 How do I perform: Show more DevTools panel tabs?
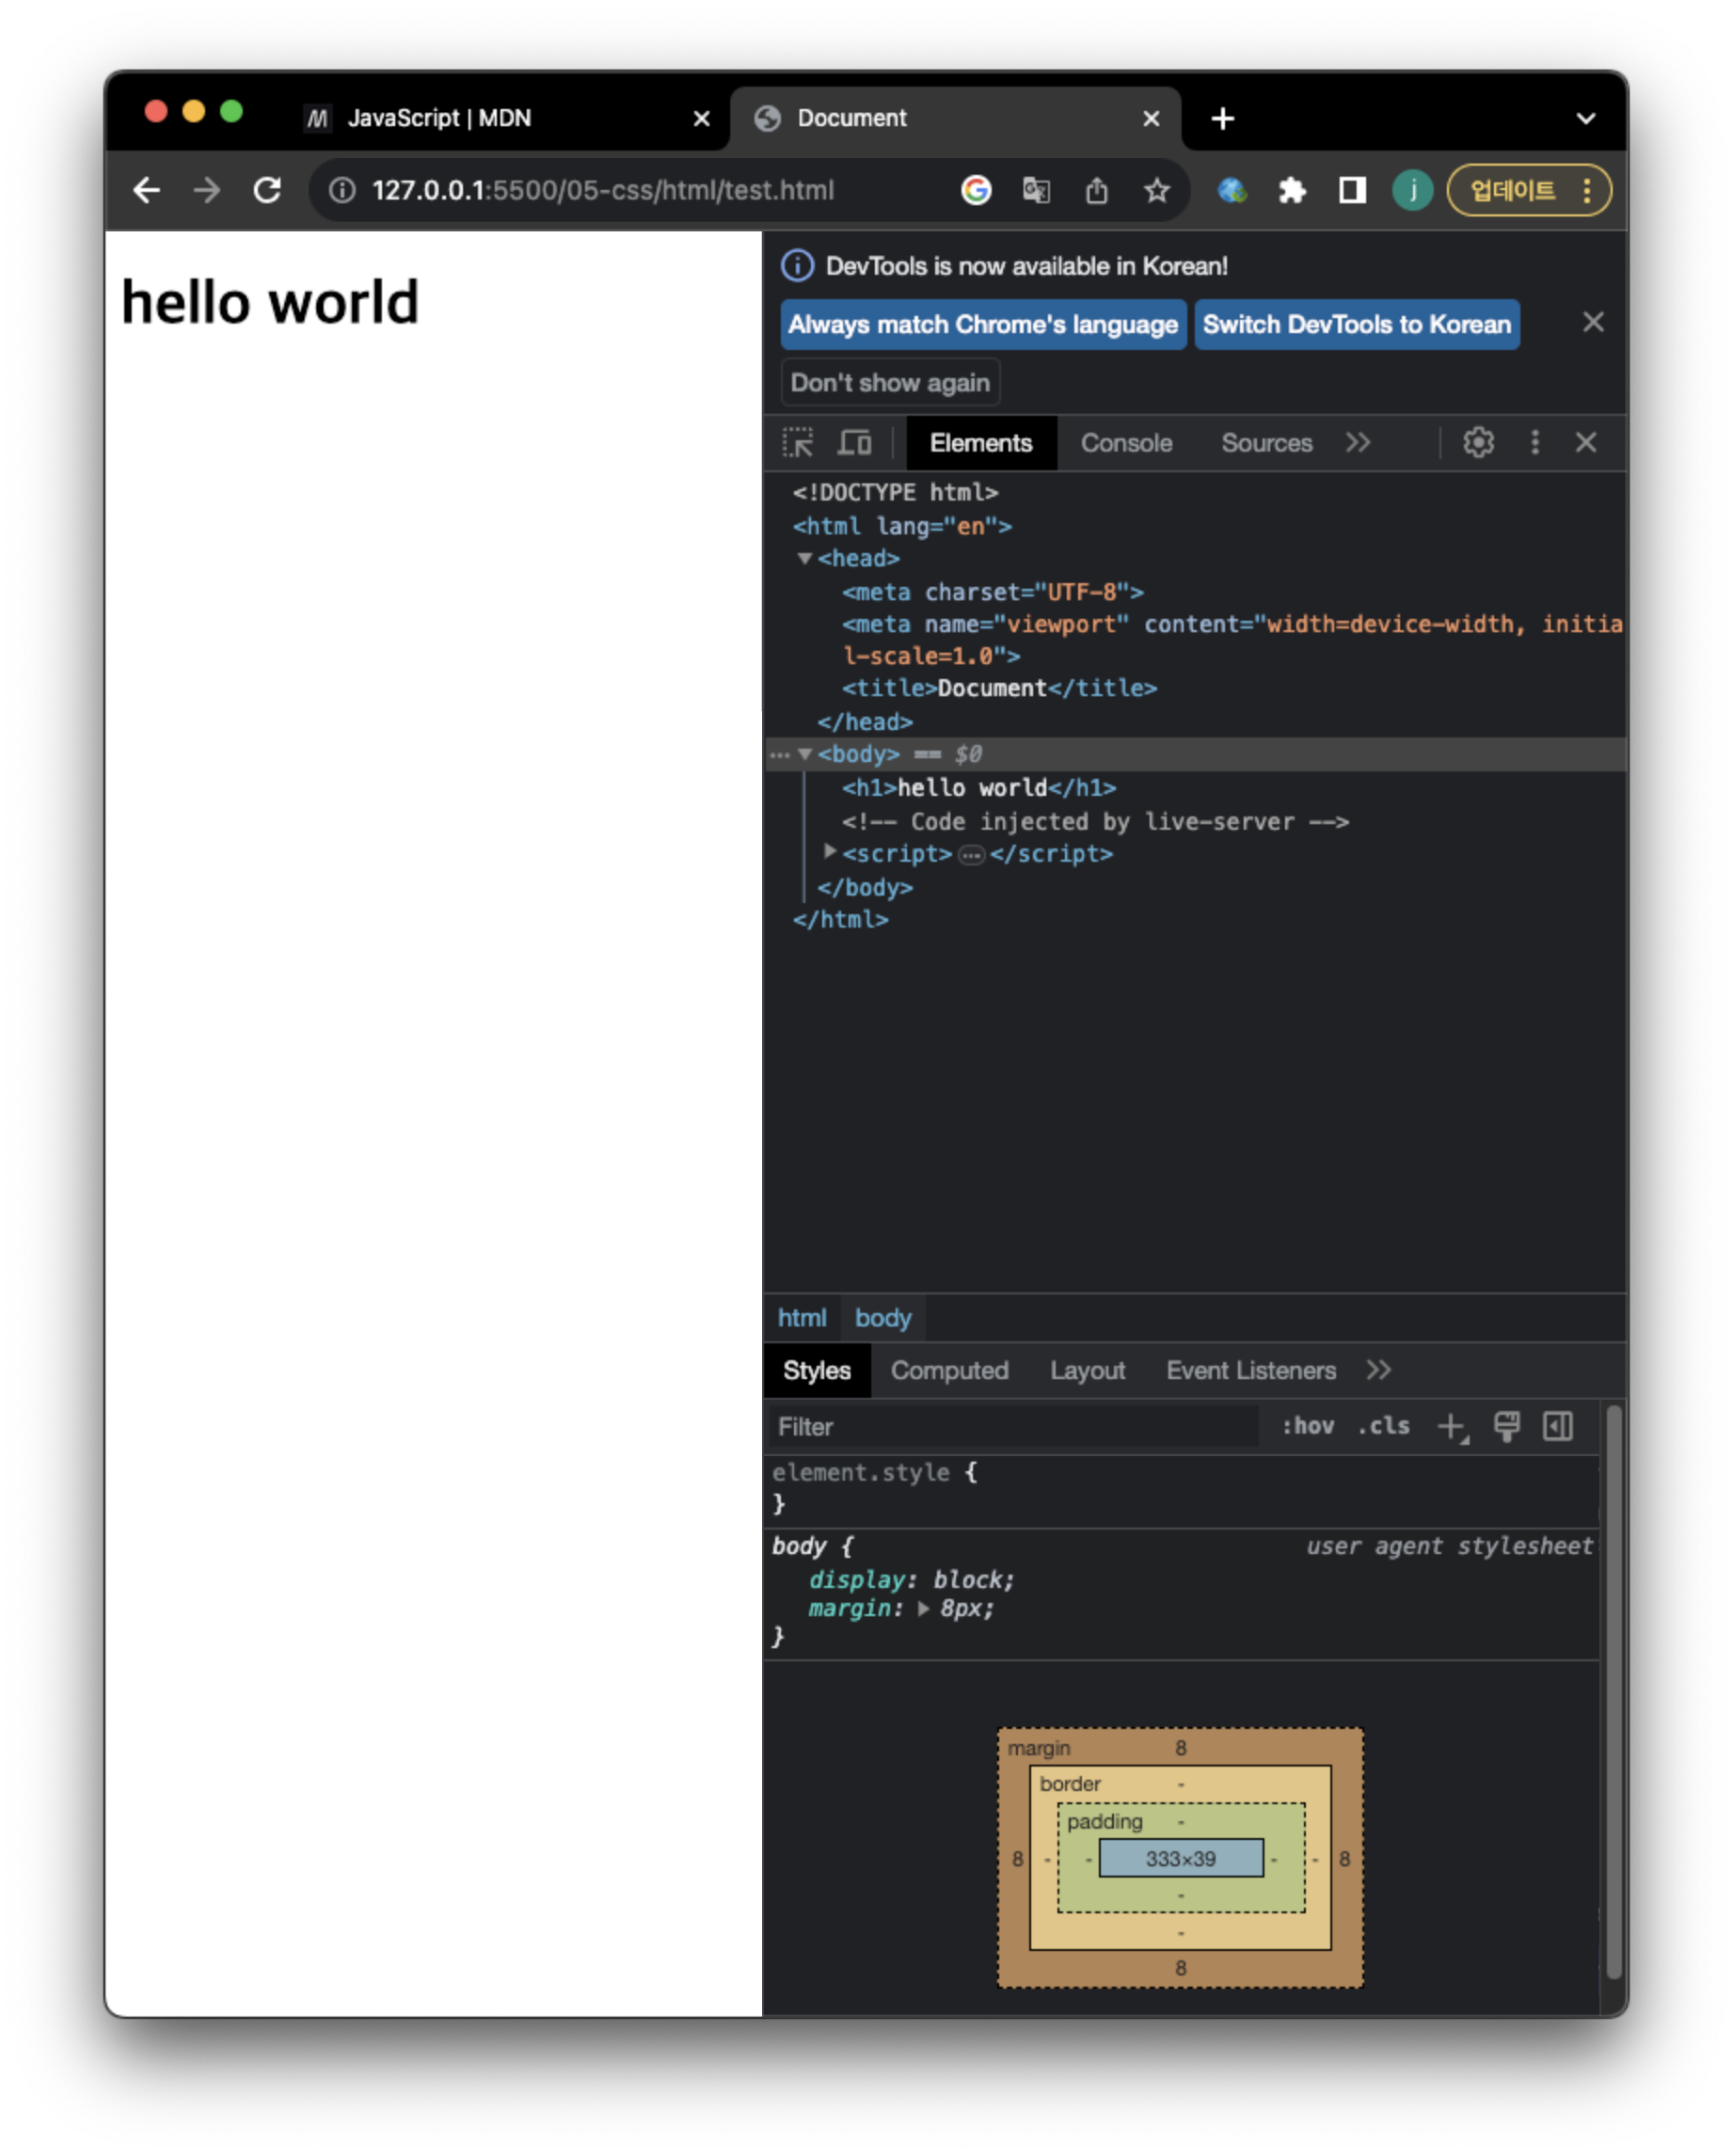pyautogui.click(x=1356, y=442)
